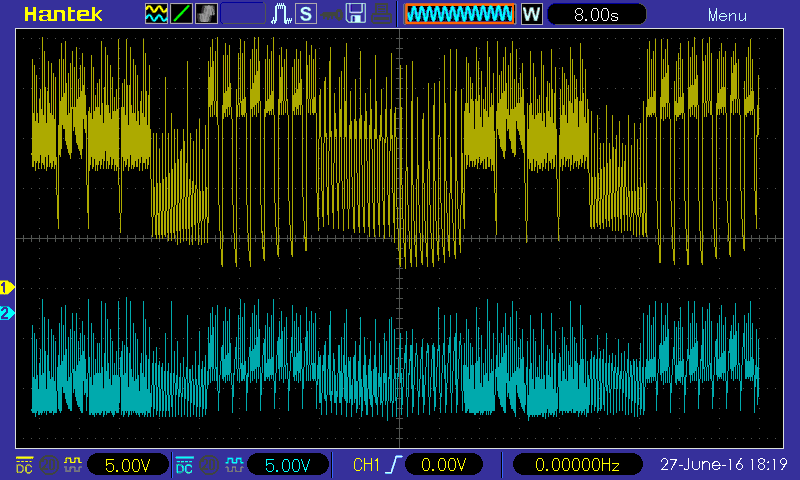Image resolution: width=800 pixels, height=480 pixels.
Task: Click the pulse trigger waveform icon
Action: click(x=281, y=14)
